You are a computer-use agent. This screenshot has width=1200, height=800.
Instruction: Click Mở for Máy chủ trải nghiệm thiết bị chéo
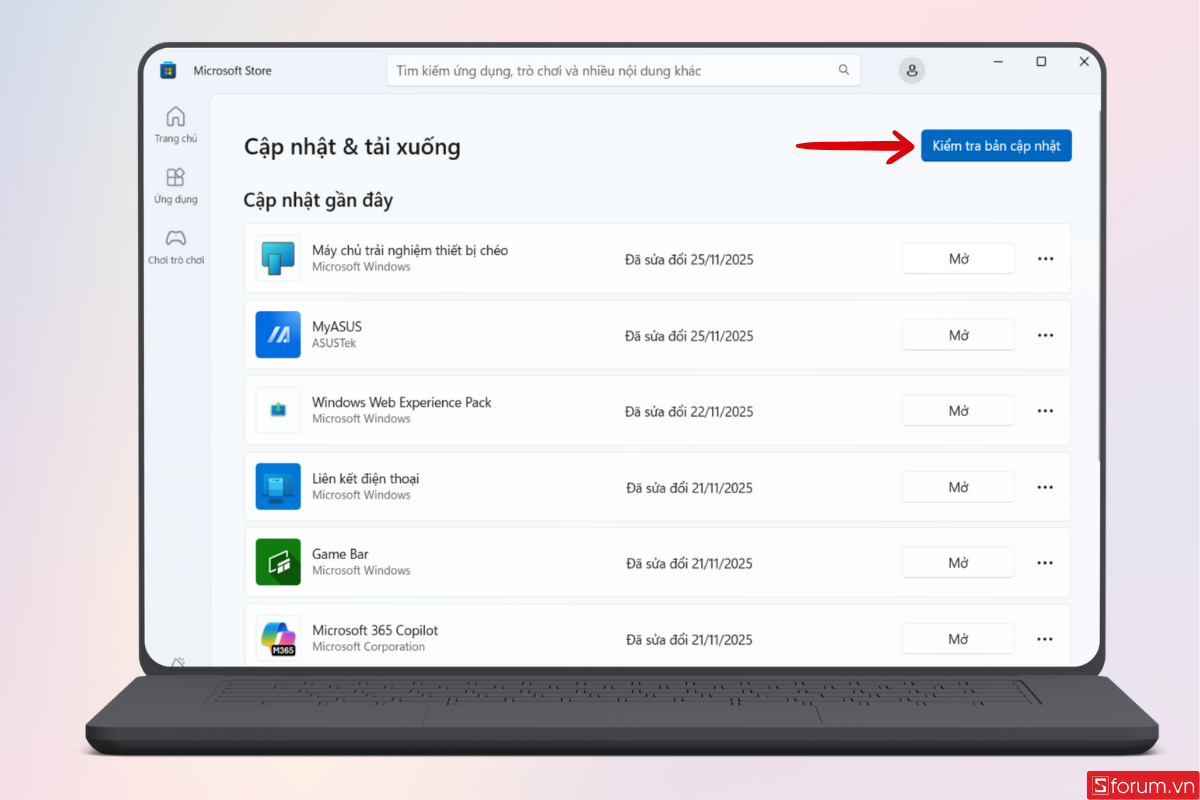[958, 259]
